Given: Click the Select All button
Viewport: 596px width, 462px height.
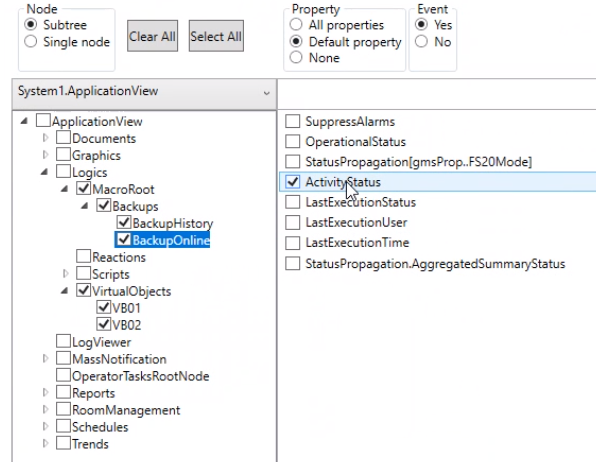Looking at the screenshot, I should [x=216, y=36].
